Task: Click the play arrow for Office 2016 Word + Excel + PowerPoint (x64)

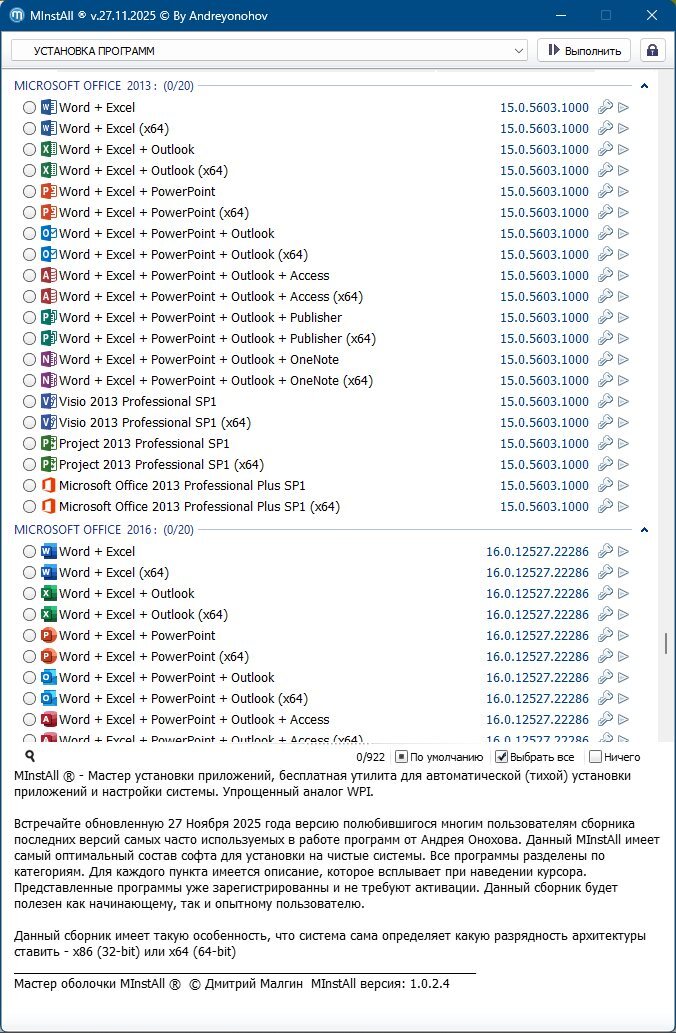Action: (x=624, y=657)
